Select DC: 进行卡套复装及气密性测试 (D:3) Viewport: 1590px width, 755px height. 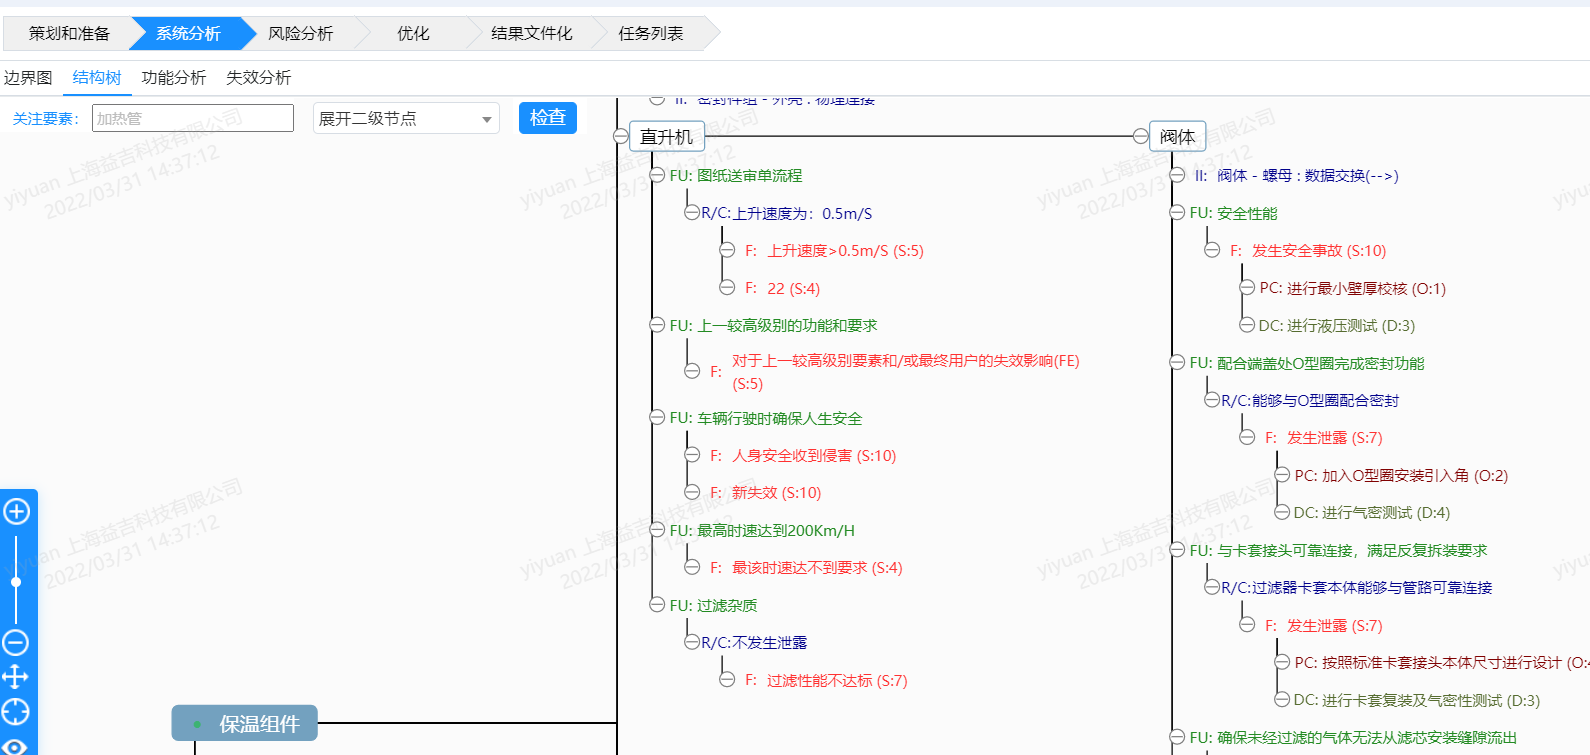coord(1417,701)
